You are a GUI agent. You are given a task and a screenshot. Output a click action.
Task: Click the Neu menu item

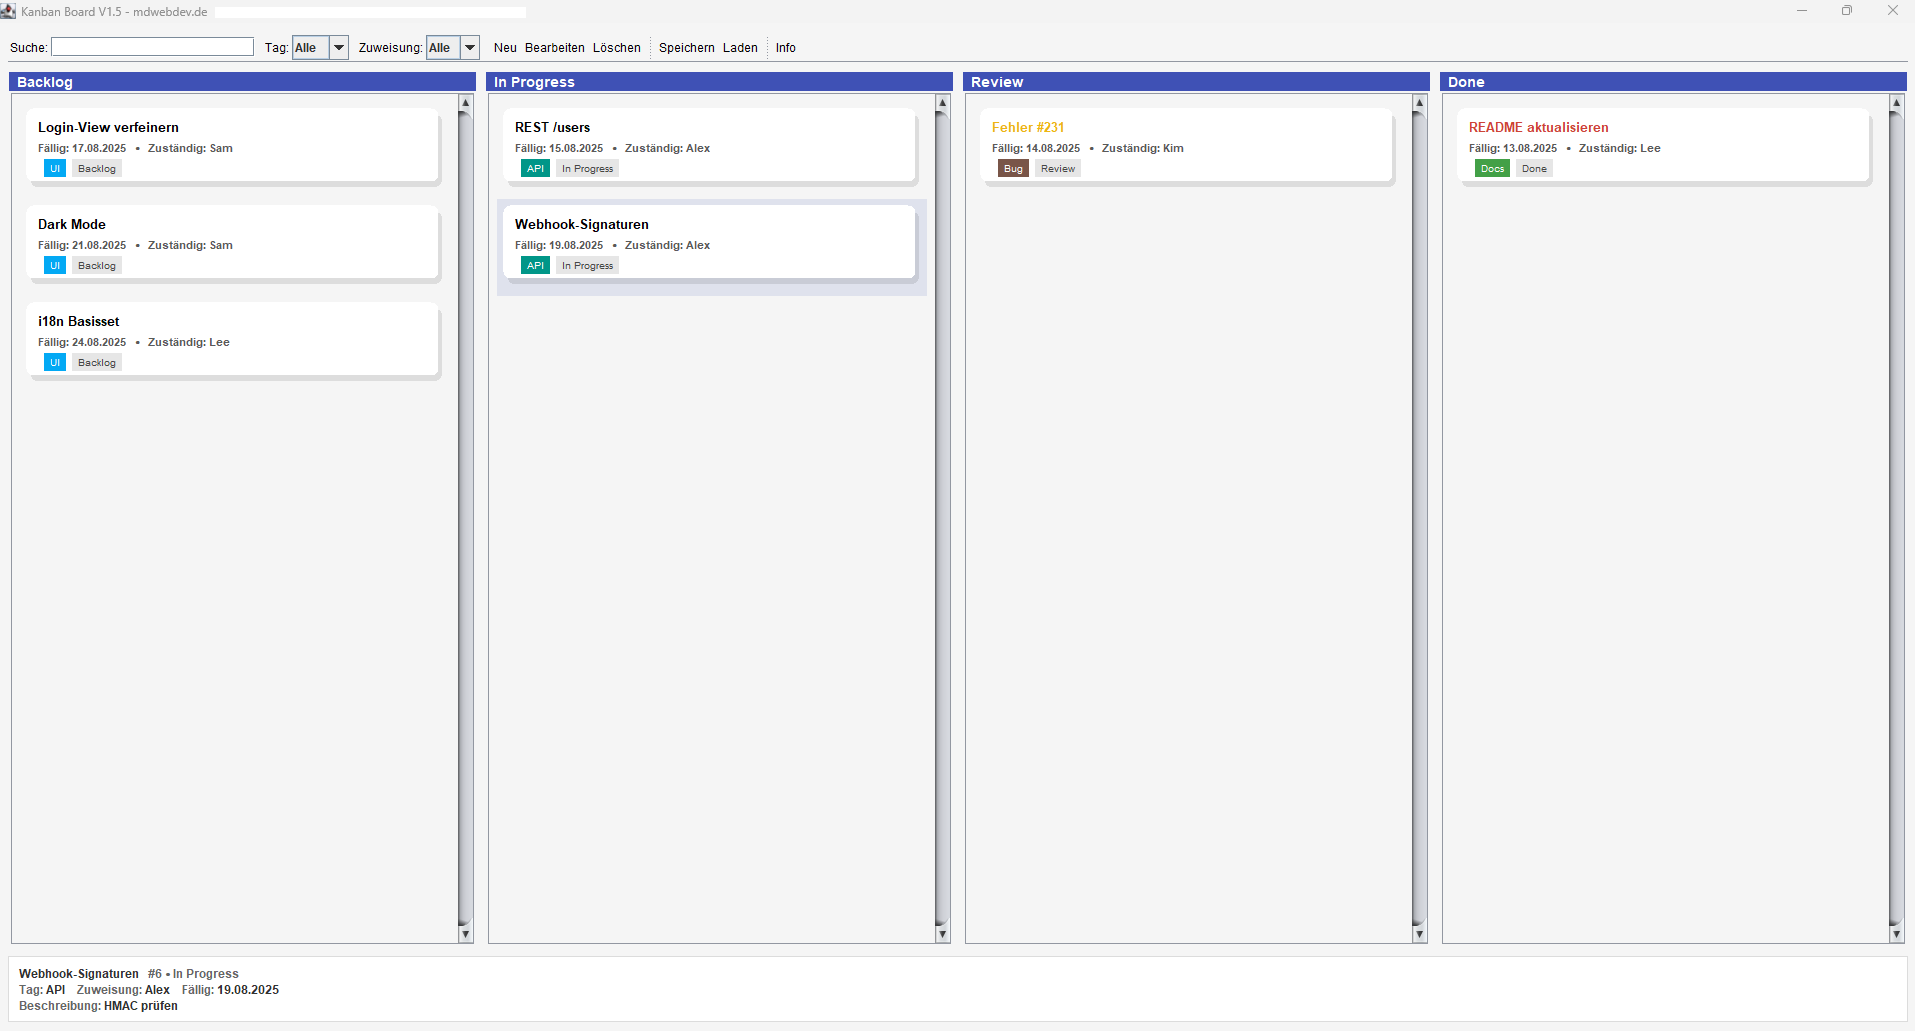coord(506,47)
